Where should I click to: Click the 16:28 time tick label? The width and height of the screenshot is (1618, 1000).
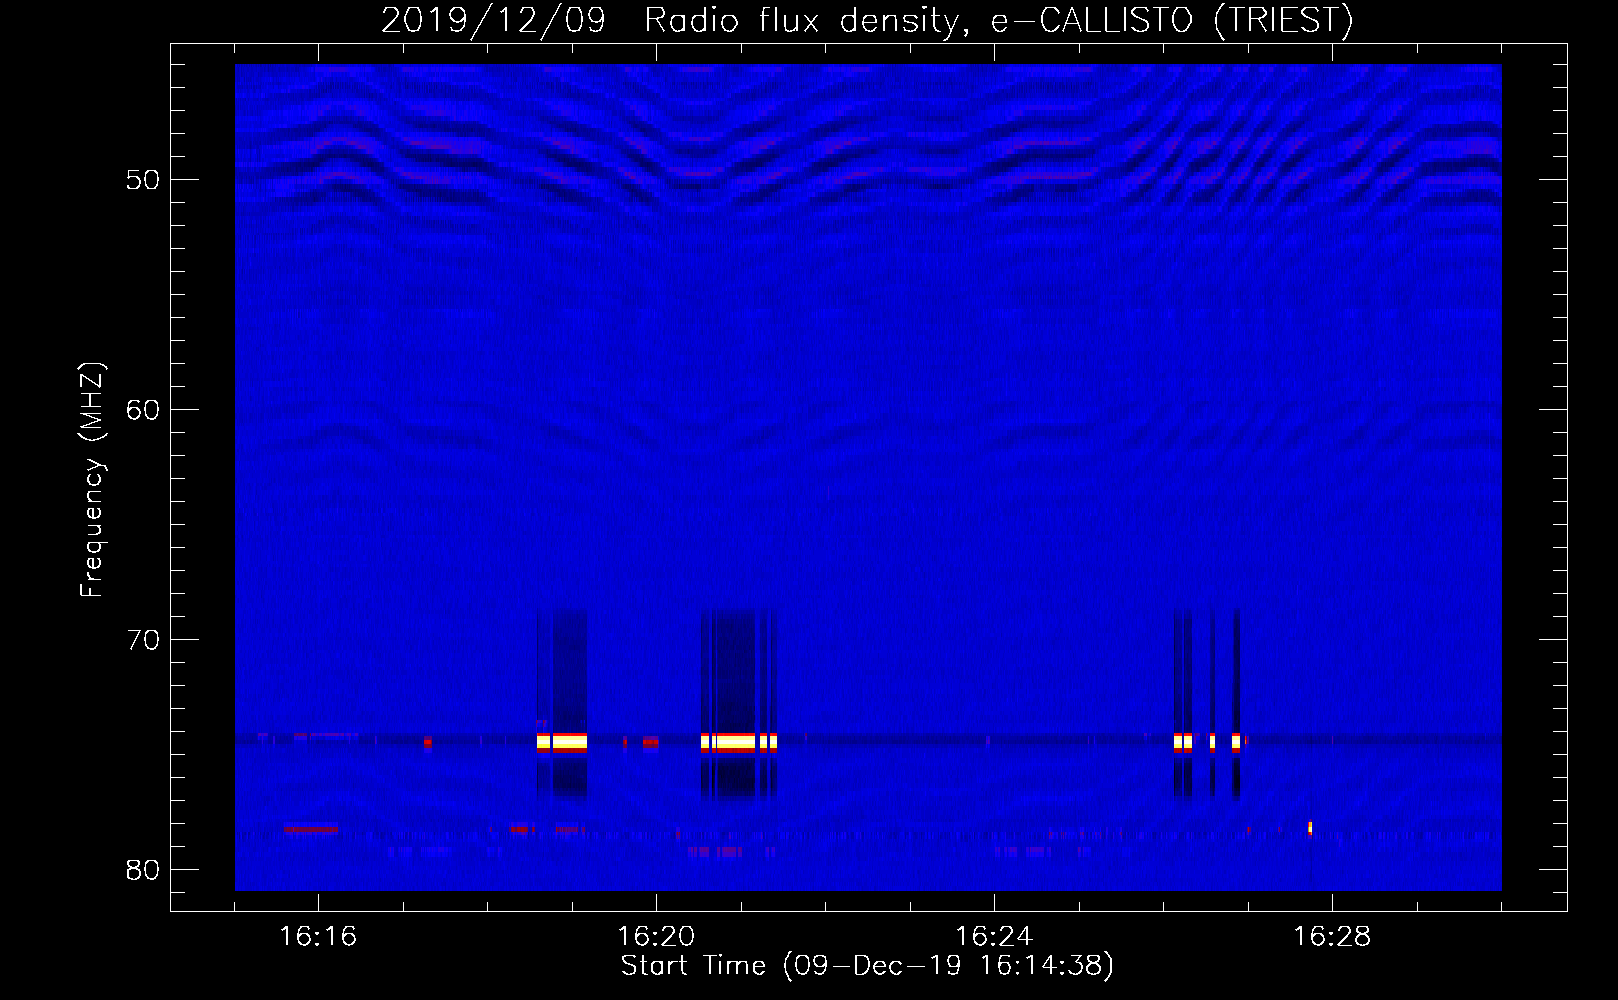click(x=1332, y=937)
